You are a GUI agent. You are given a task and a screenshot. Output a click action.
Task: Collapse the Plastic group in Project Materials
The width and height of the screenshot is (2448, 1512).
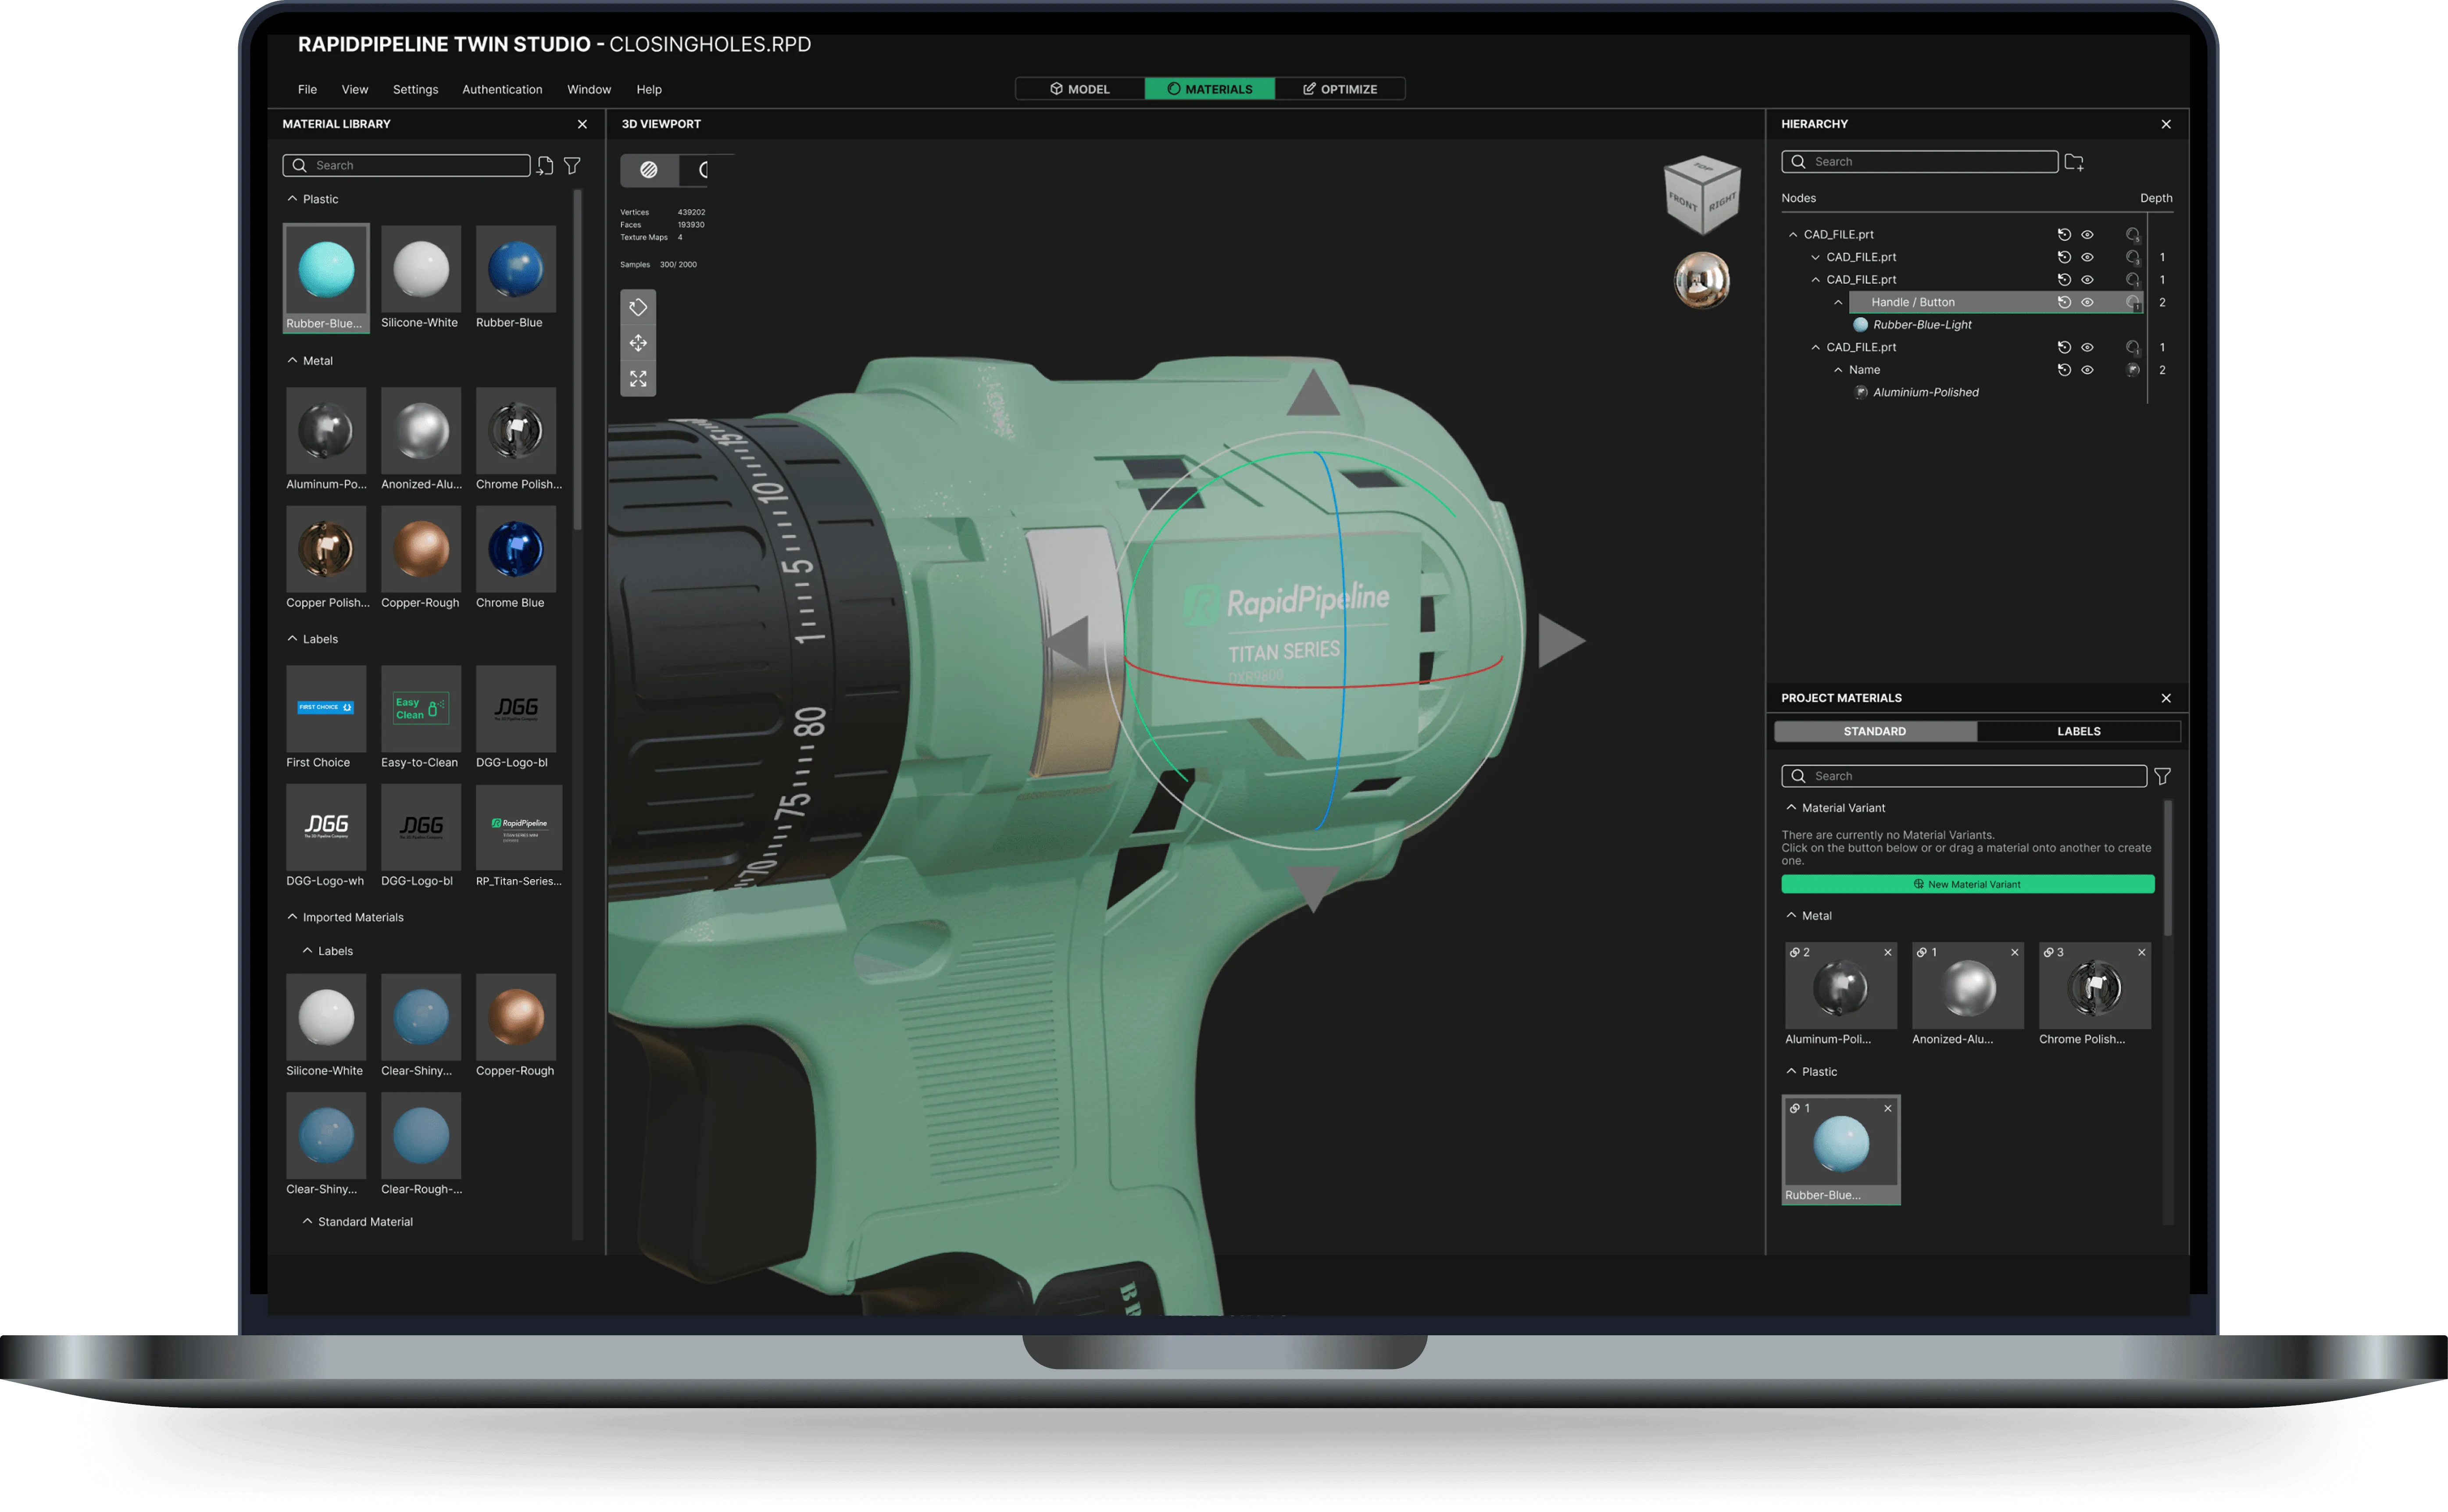click(x=1791, y=1072)
